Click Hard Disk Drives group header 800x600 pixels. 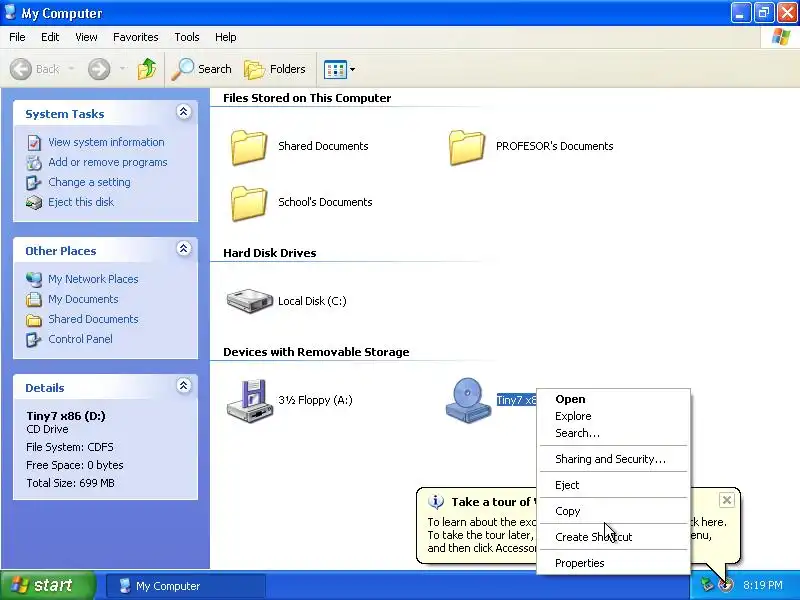pos(269,253)
